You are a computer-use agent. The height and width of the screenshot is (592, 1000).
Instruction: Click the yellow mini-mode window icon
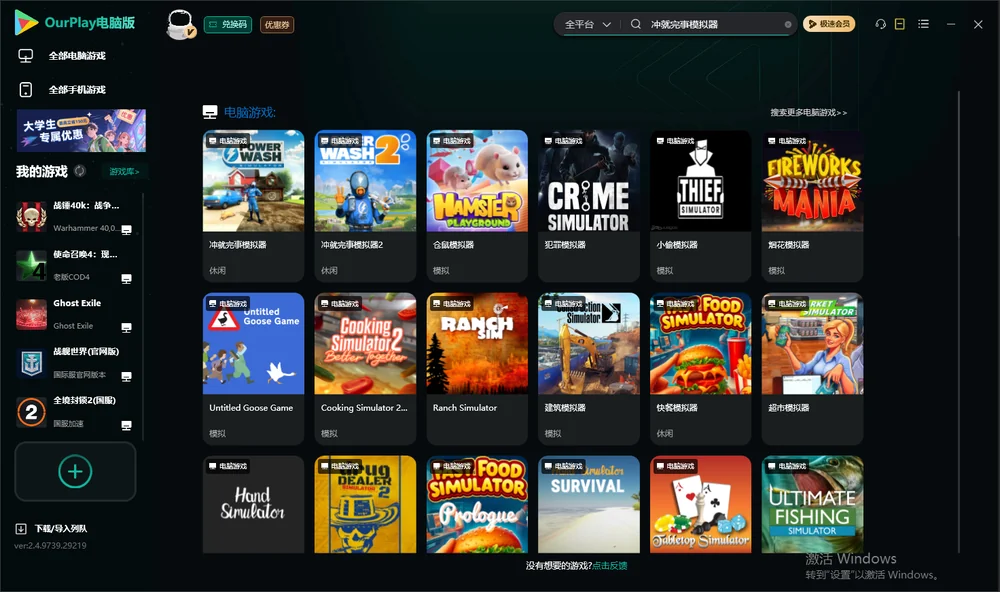(900, 24)
